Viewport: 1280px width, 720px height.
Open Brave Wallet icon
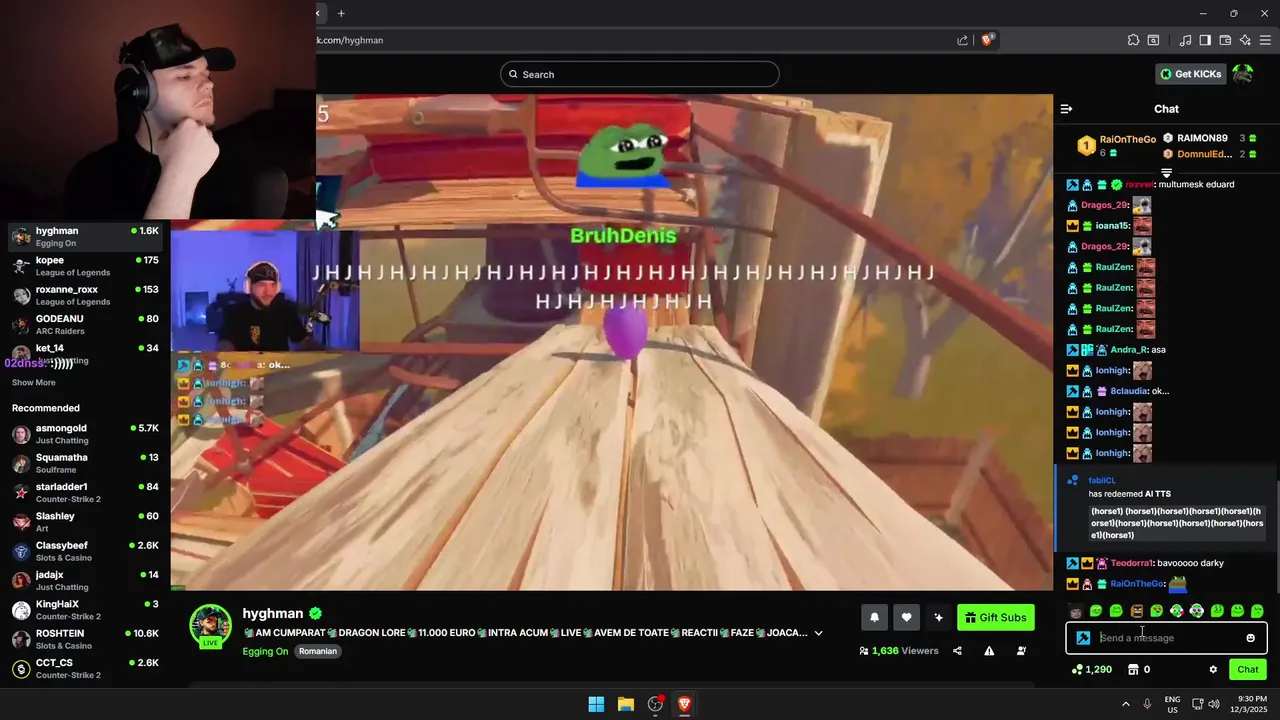1225,40
